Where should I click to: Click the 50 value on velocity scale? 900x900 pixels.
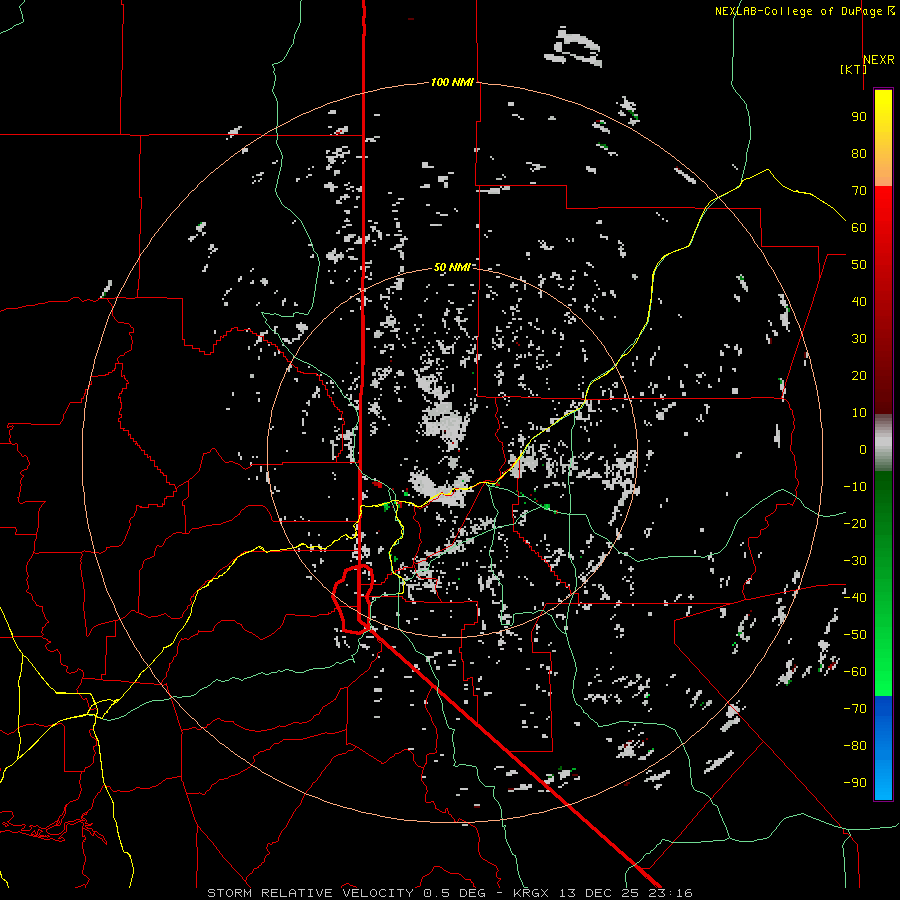point(859,265)
